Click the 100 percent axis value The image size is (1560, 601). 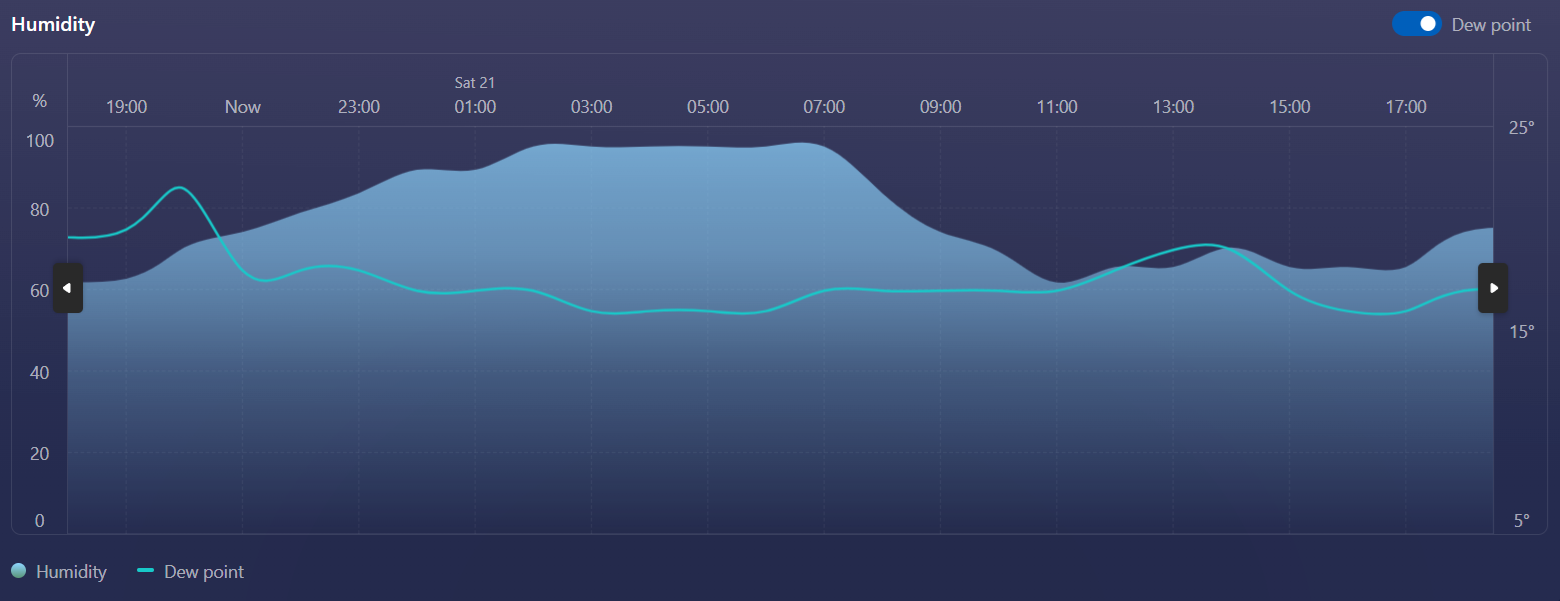coord(40,140)
